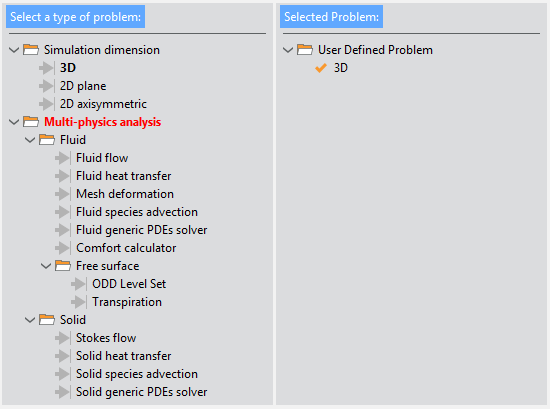
Task: Click the folder icon of User Defined Problem
Action: 305,50
